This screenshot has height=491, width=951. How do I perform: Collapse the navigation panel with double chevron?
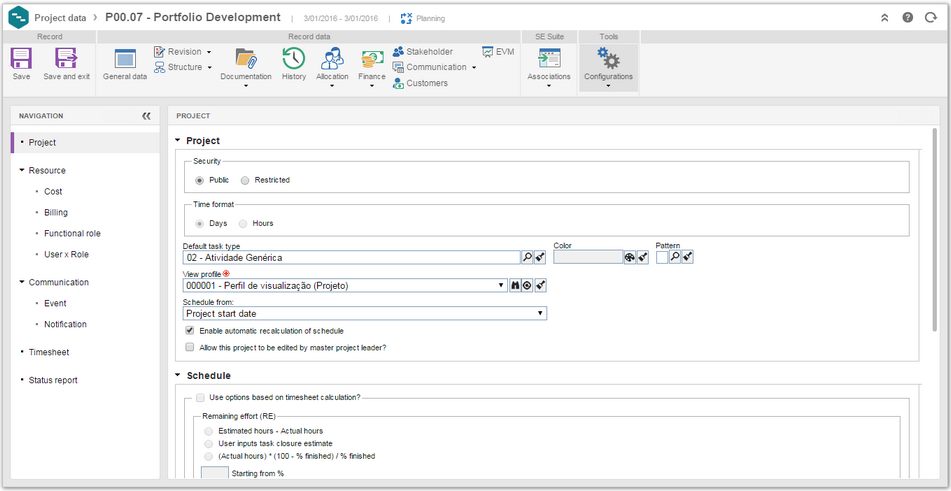(x=146, y=116)
